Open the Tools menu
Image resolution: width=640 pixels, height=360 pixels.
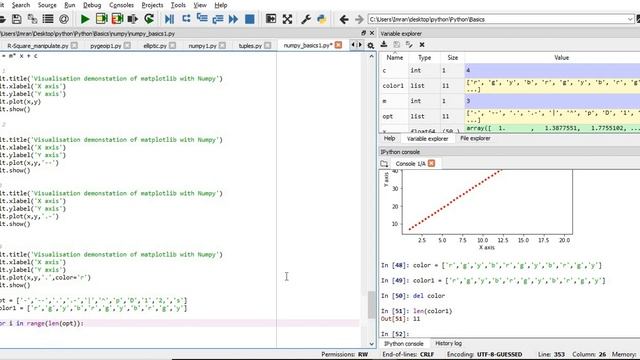pos(178,5)
